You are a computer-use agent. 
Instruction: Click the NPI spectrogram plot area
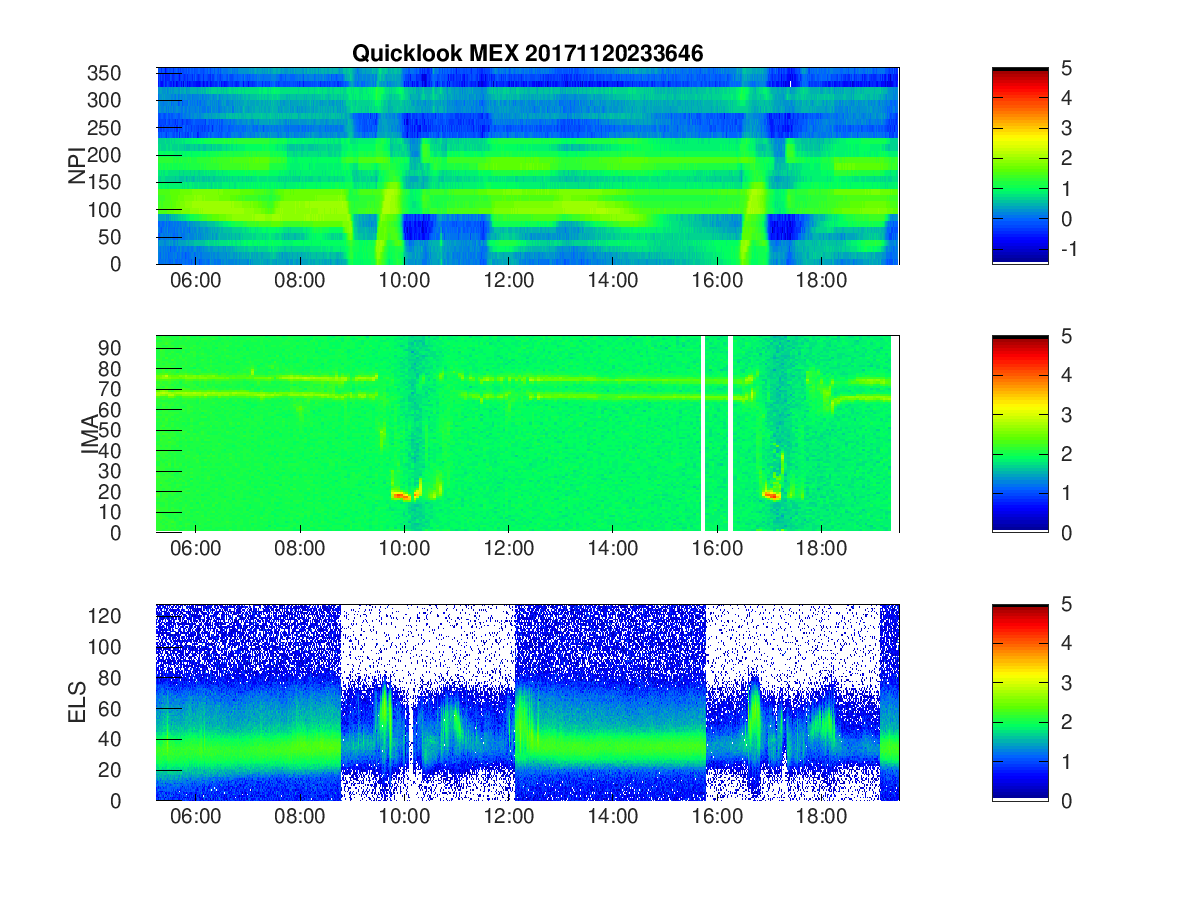pos(528,166)
